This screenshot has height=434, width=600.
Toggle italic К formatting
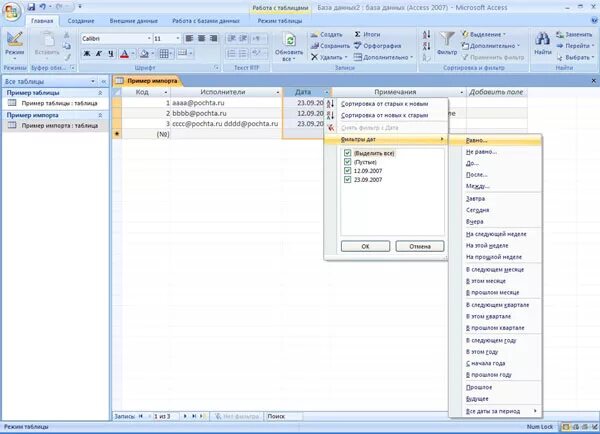coord(99,54)
